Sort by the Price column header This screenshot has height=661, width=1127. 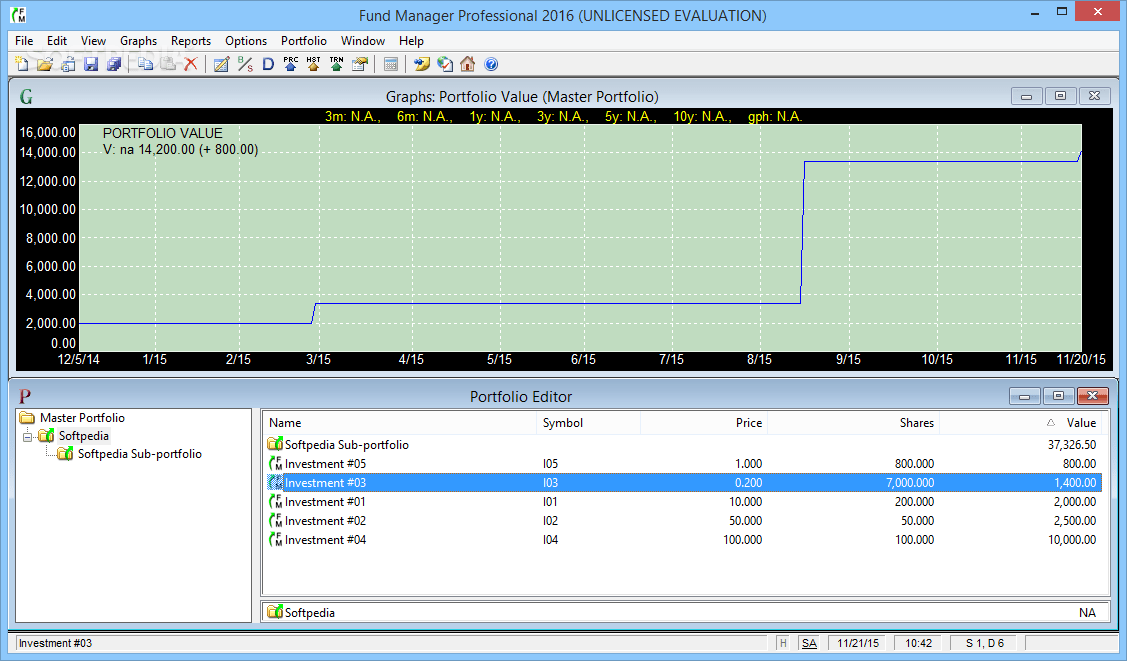click(704, 423)
